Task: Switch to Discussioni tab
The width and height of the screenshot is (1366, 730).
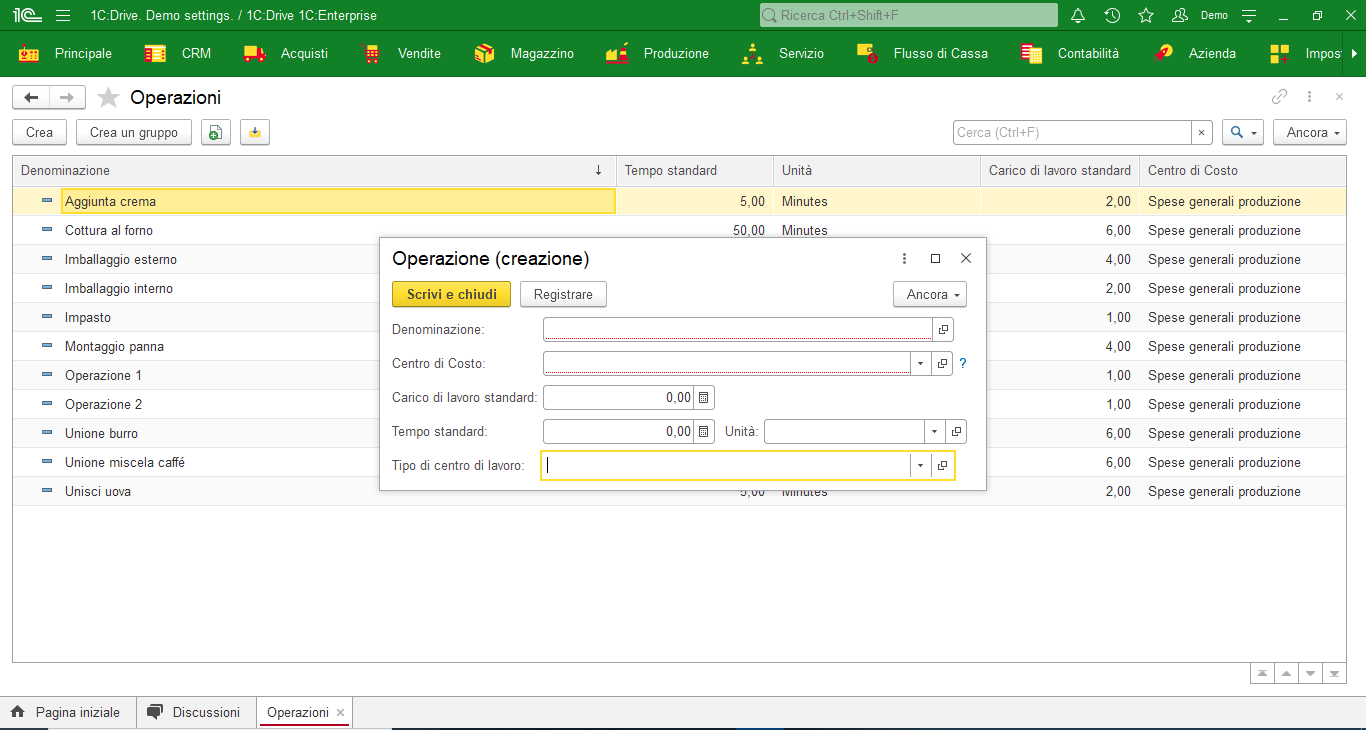Action: coord(194,712)
